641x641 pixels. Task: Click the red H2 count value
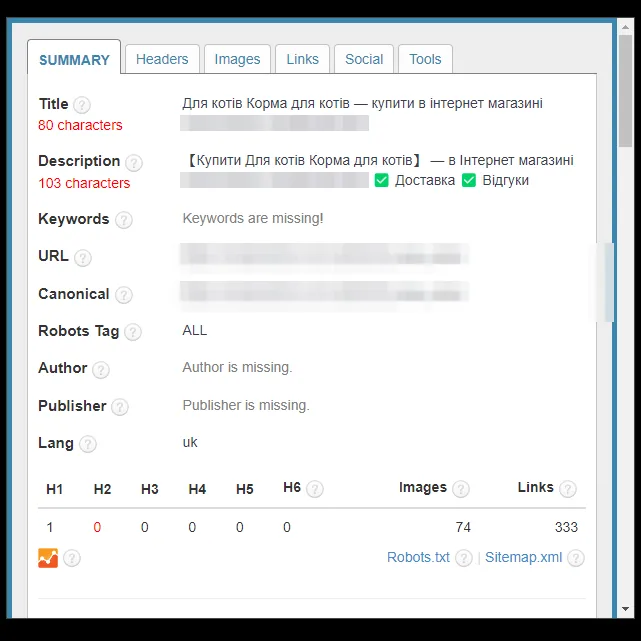pyautogui.click(x=97, y=527)
